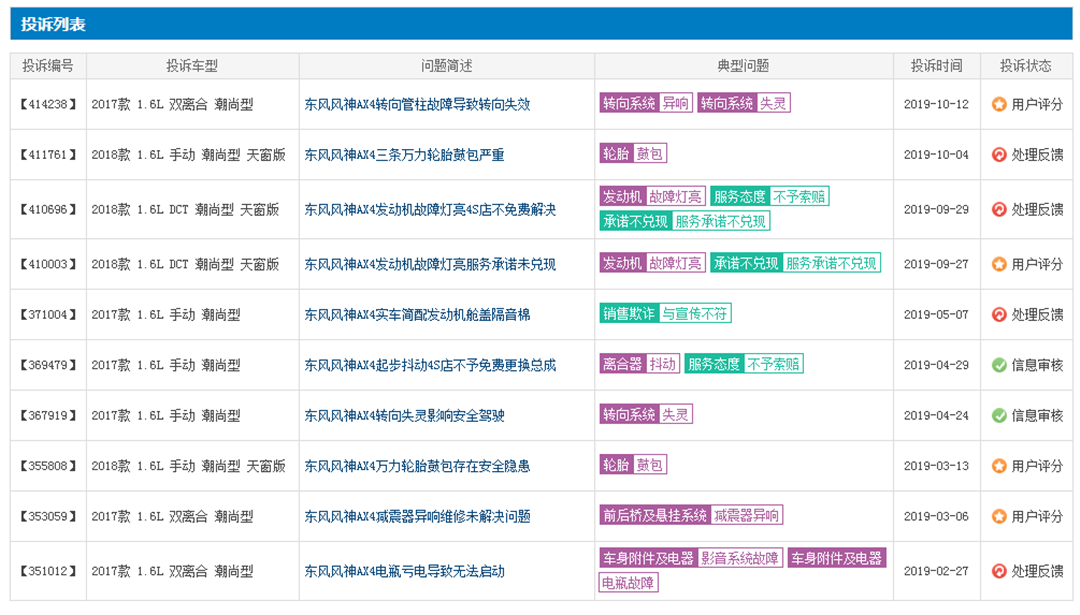The height and width of the screenshot is (615, 1080).
Task: Select the 离合器 抖动 tag
Action: (x=639, y=364)
